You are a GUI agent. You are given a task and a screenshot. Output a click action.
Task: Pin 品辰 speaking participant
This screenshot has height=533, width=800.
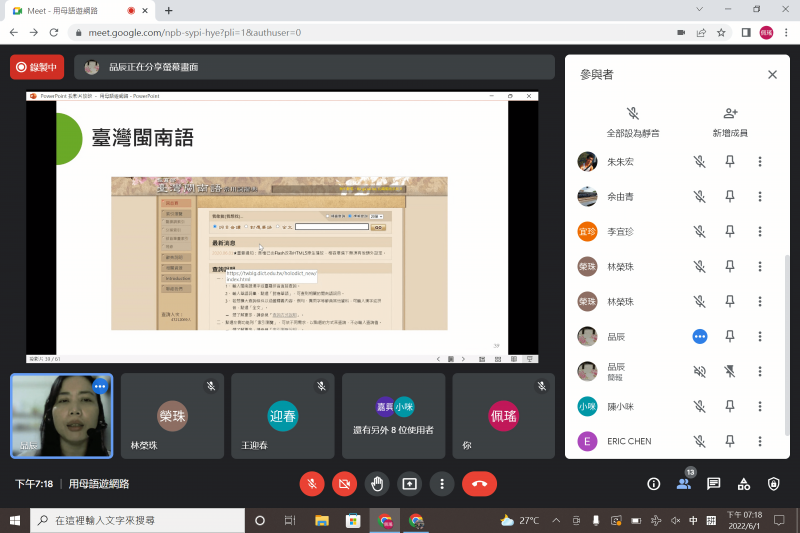pos(730,336)
